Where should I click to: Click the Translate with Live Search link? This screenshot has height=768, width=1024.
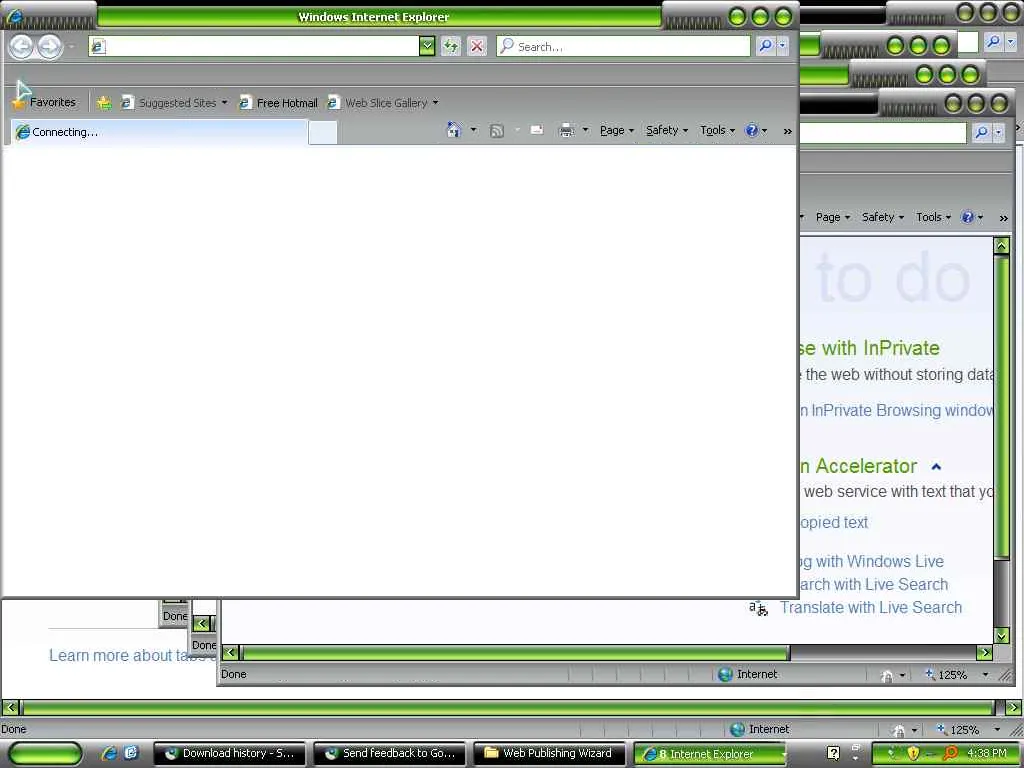pyautogui.click(x=871, y=607)
